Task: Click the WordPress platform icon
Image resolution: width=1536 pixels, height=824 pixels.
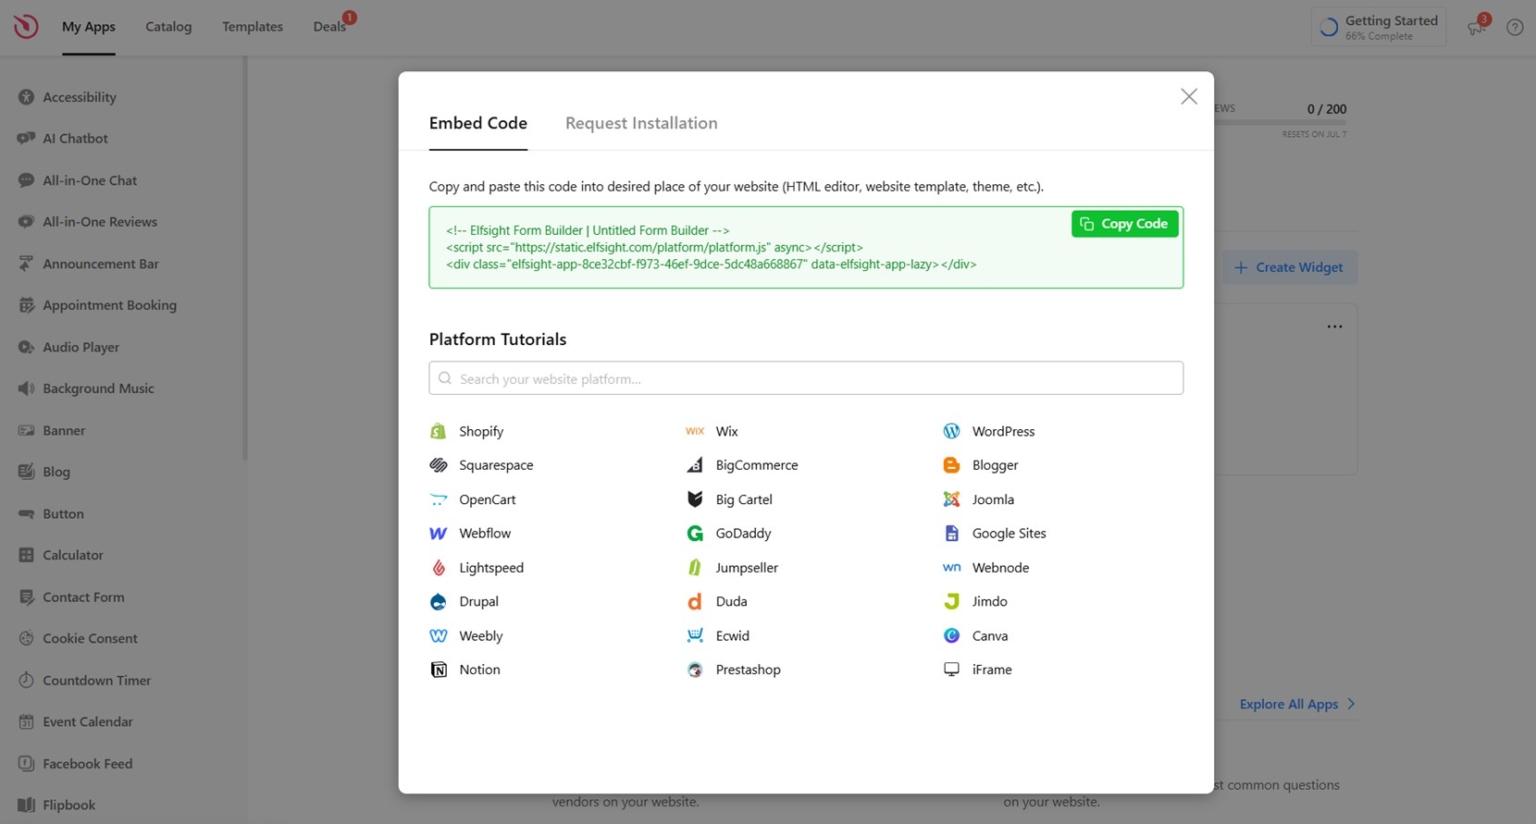Action: (951, 431)
